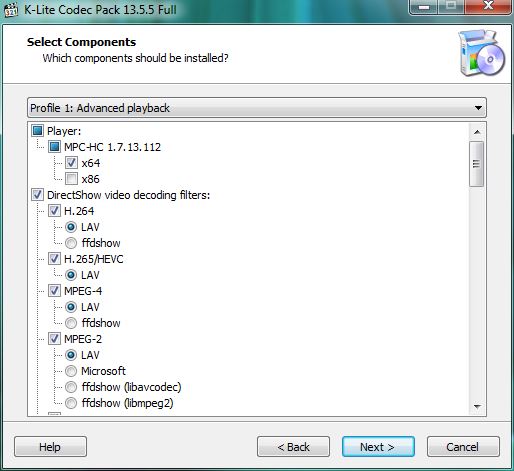The height and width of the screenshot is (471, 514).
Task: Close the K-Lite Codec Pack window
Action: (488, 6)
